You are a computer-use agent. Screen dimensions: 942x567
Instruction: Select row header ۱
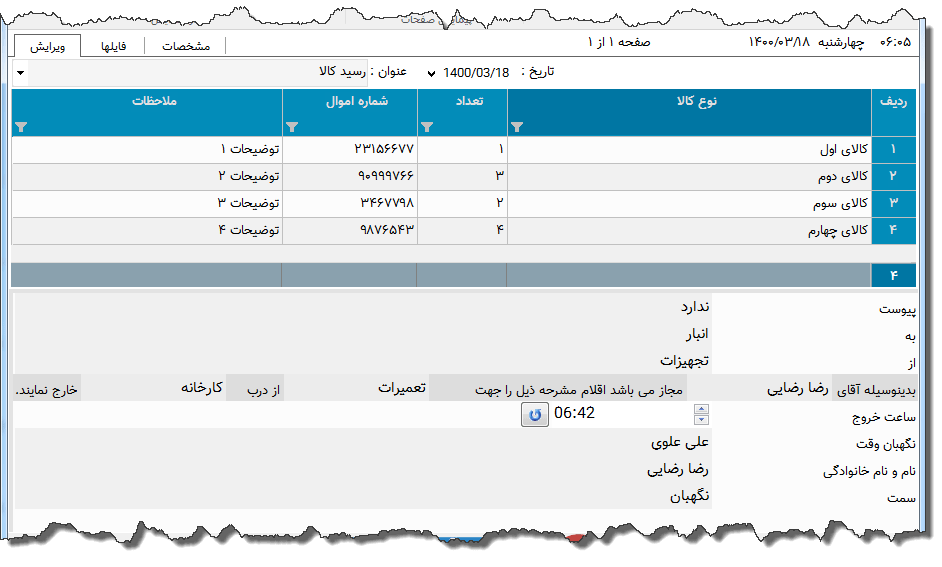[893, 149]
